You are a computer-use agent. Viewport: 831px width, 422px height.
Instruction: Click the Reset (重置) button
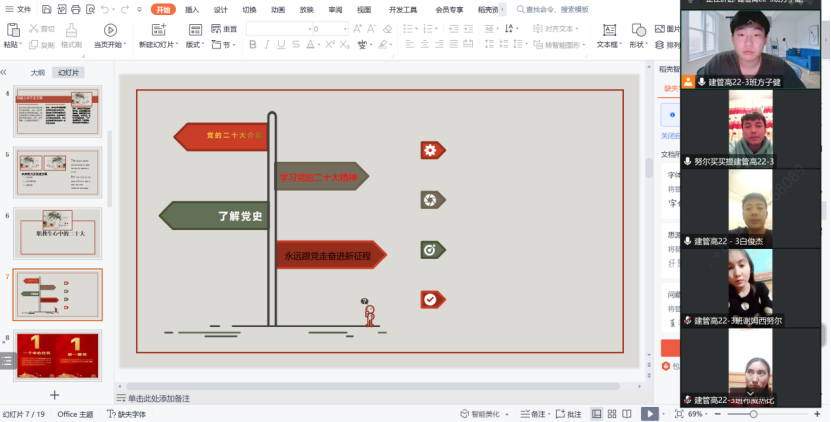click(224, 29)
